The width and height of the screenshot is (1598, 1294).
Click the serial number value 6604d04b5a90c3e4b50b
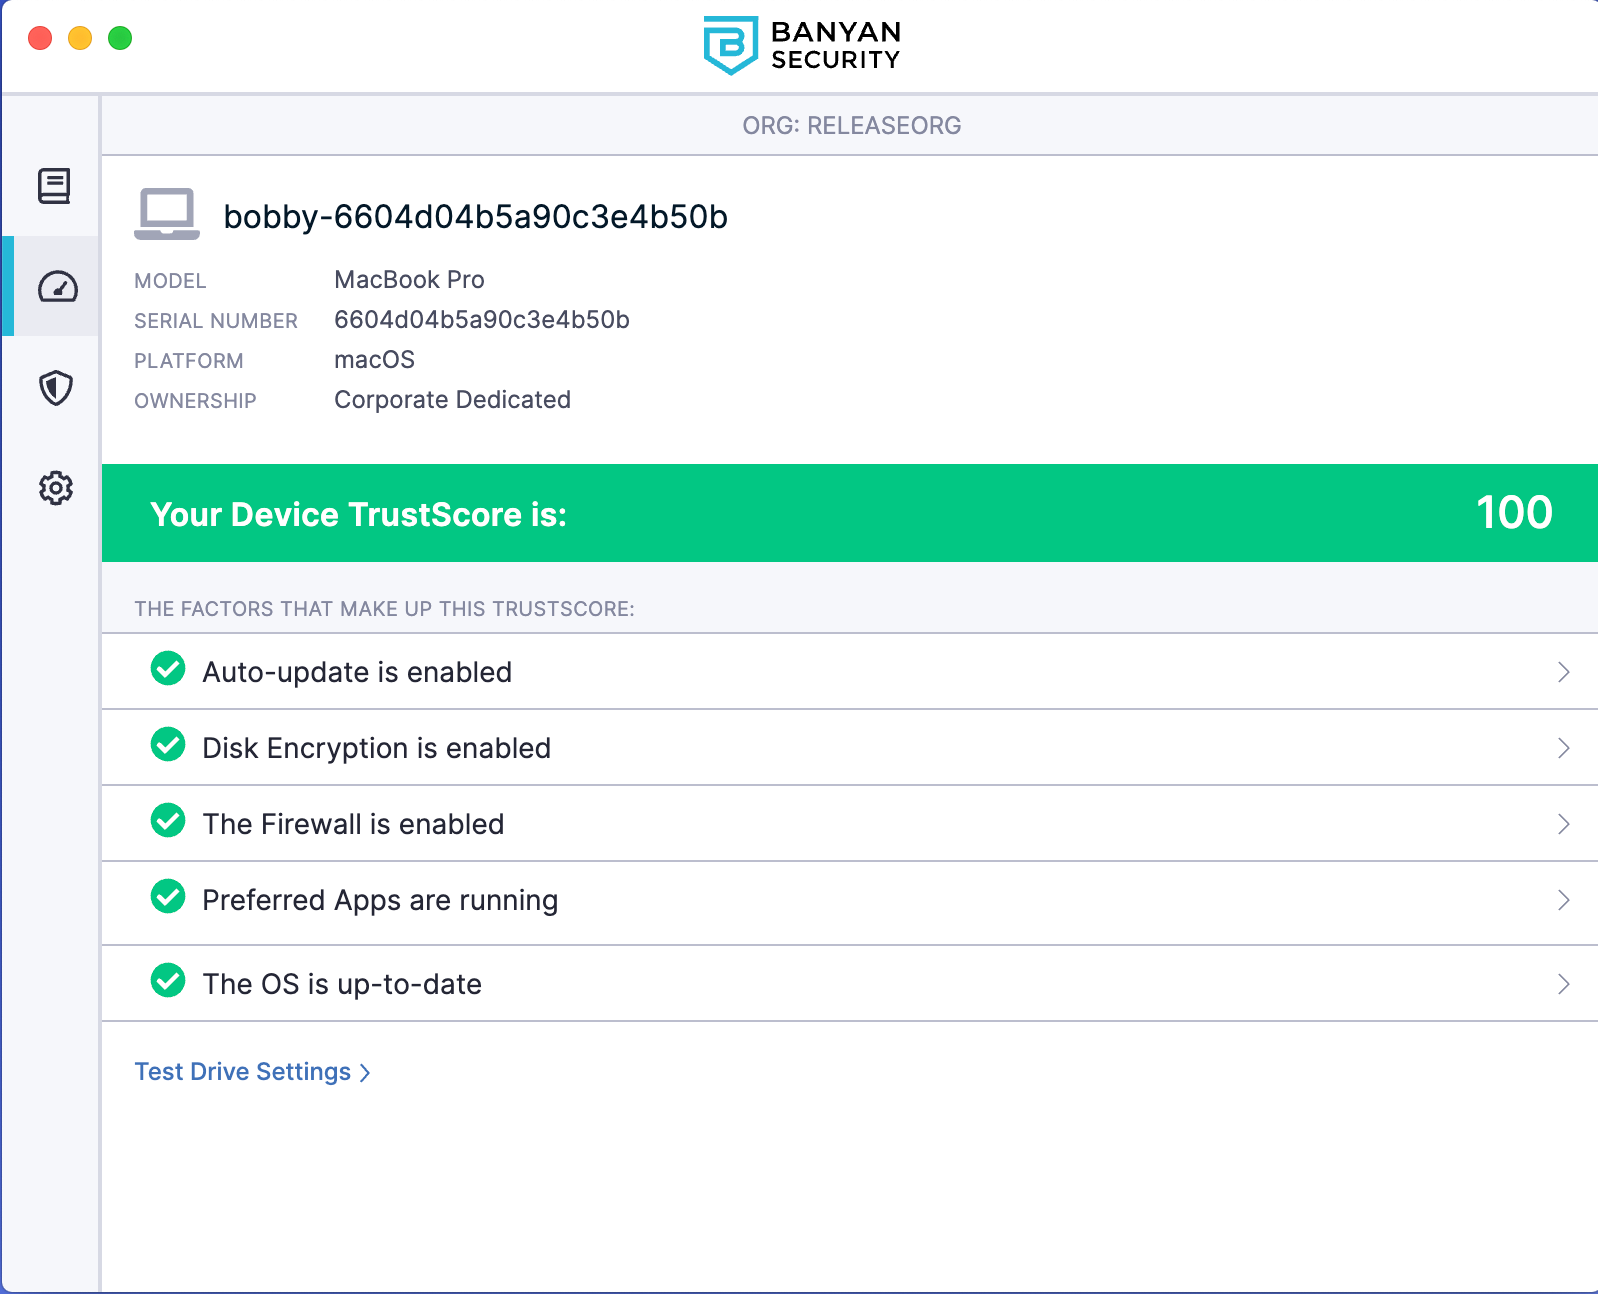[482, 320]
